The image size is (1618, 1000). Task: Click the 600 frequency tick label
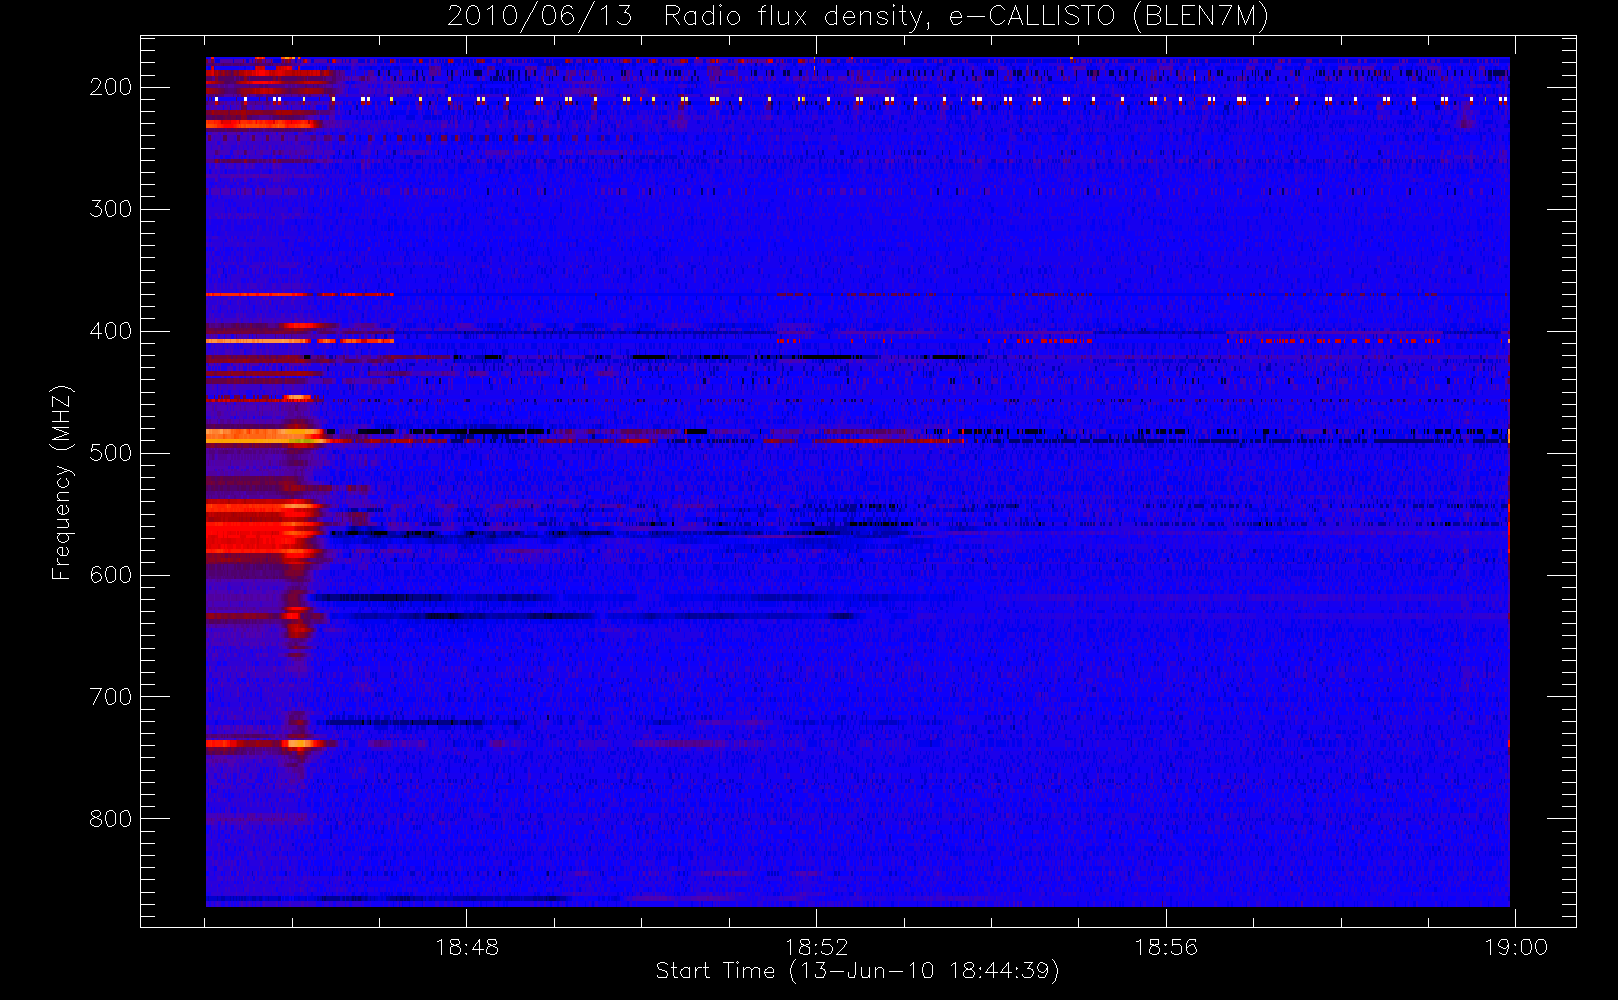click(x=111, y=575)
